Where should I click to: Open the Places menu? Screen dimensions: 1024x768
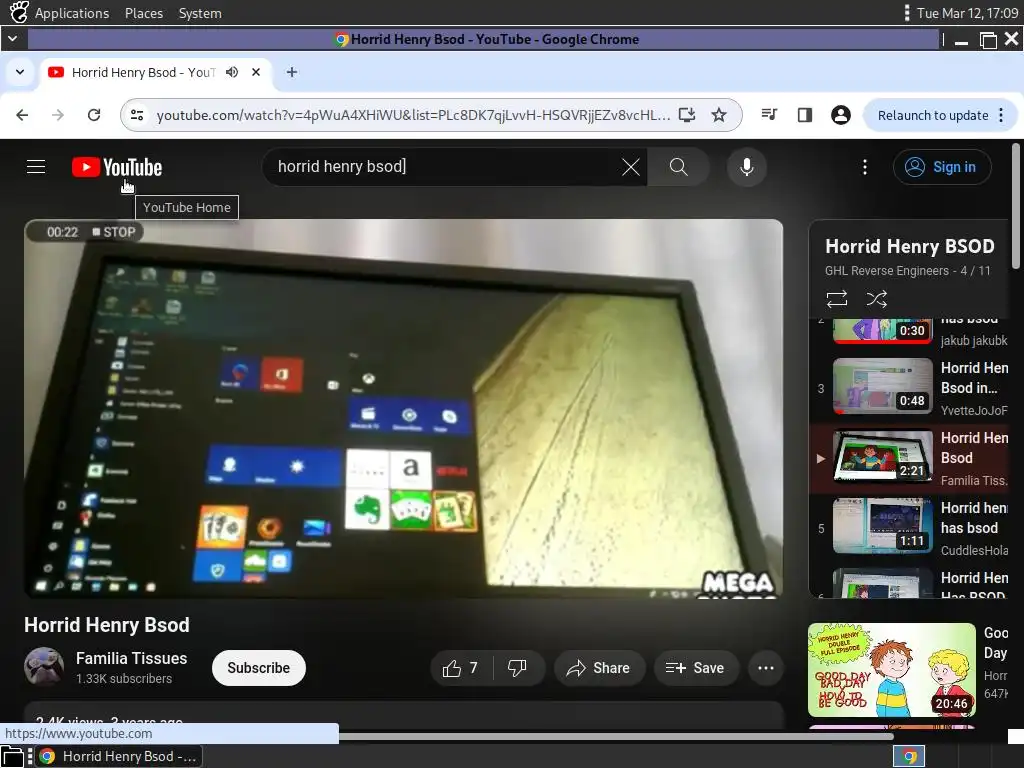(x=144, y=13)
